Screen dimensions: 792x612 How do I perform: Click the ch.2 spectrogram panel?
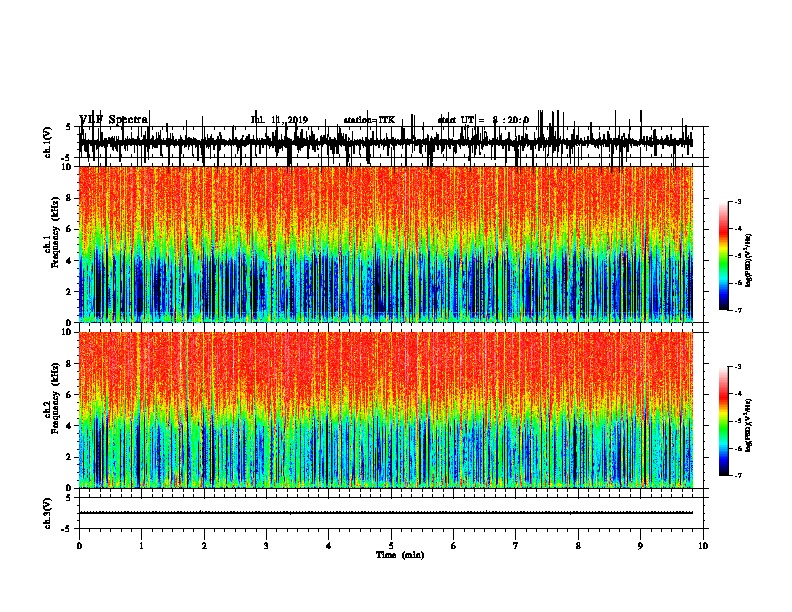pos(386,410)
